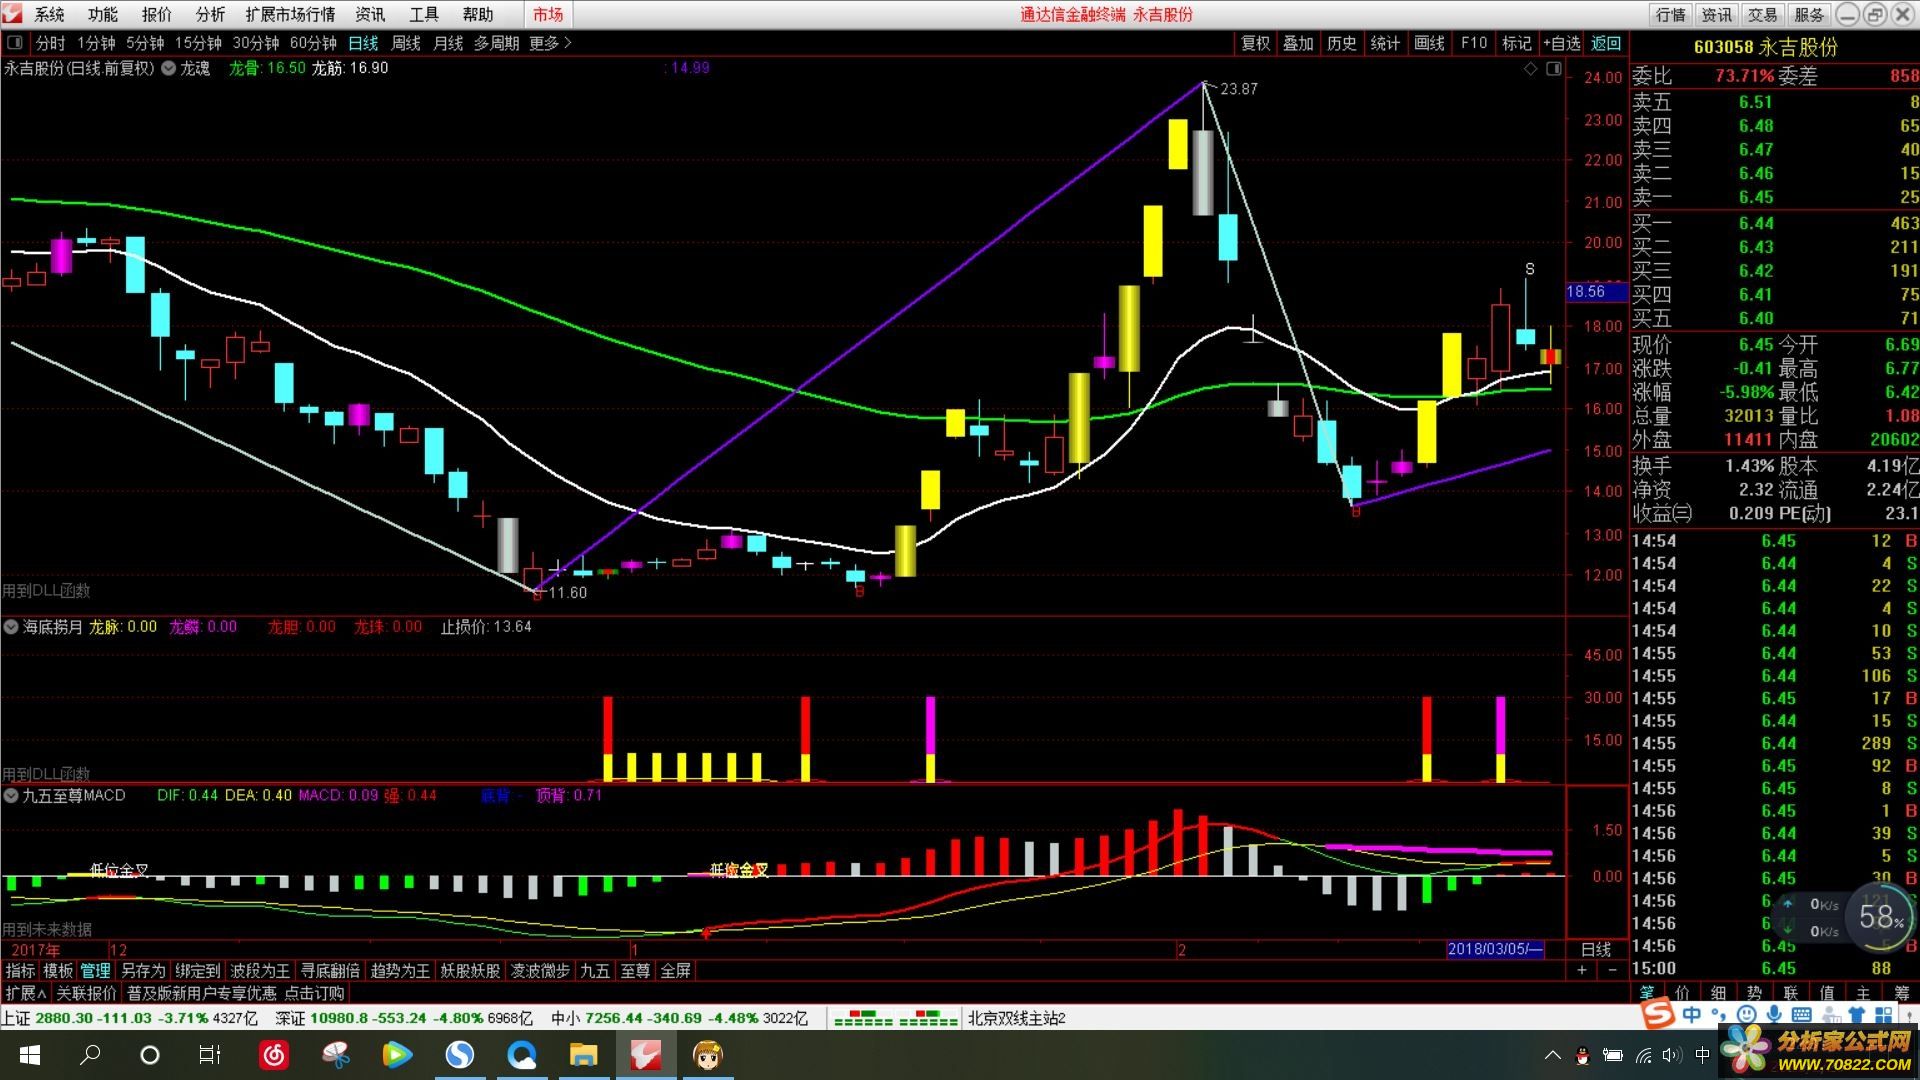The width and height of the screenshot is (1920, 1080).
Task: Select the 笔 tick tab in side panel
Action: pyautogui.click(x=1646, y=992)
